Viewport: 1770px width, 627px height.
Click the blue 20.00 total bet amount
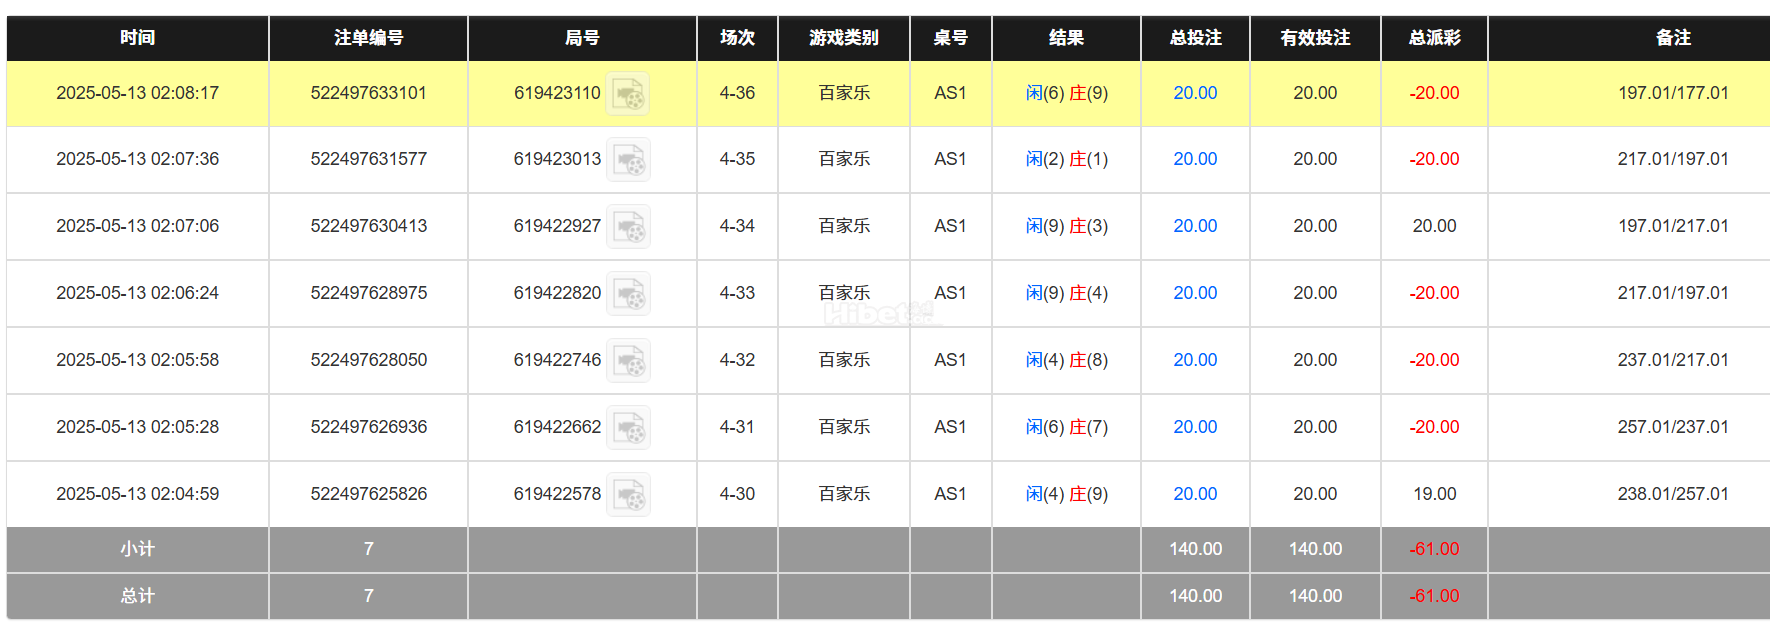click(1194, 93)
